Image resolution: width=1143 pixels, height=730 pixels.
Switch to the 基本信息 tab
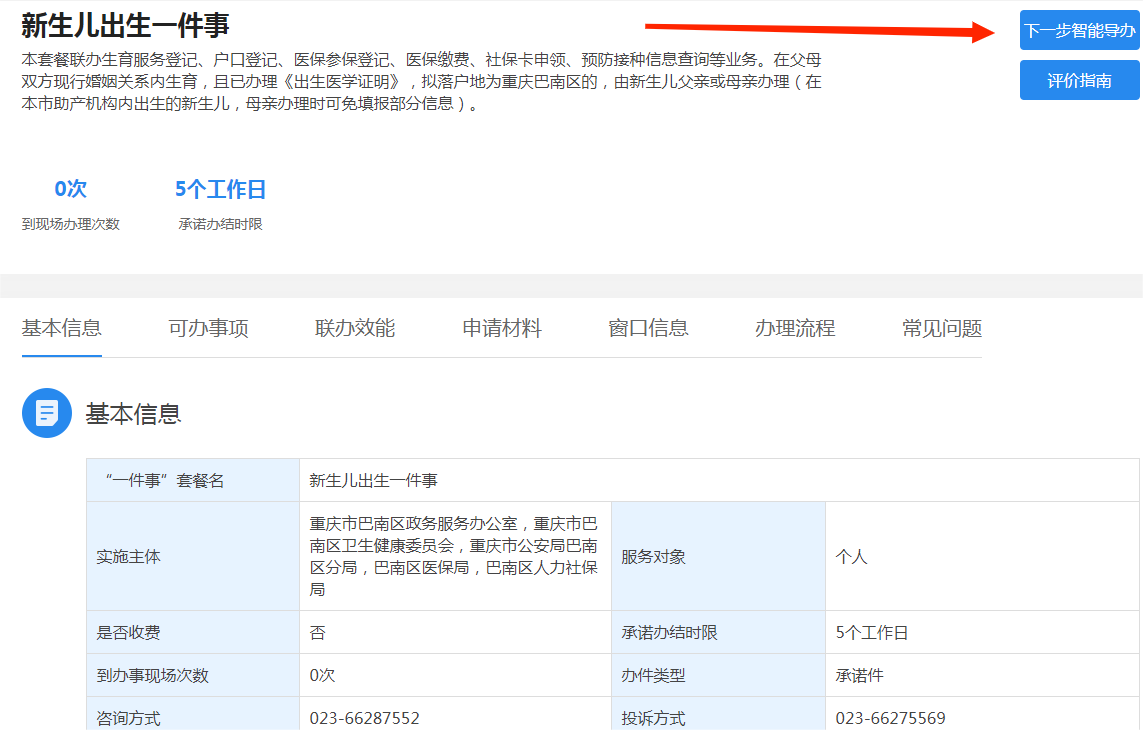point(61,328)
